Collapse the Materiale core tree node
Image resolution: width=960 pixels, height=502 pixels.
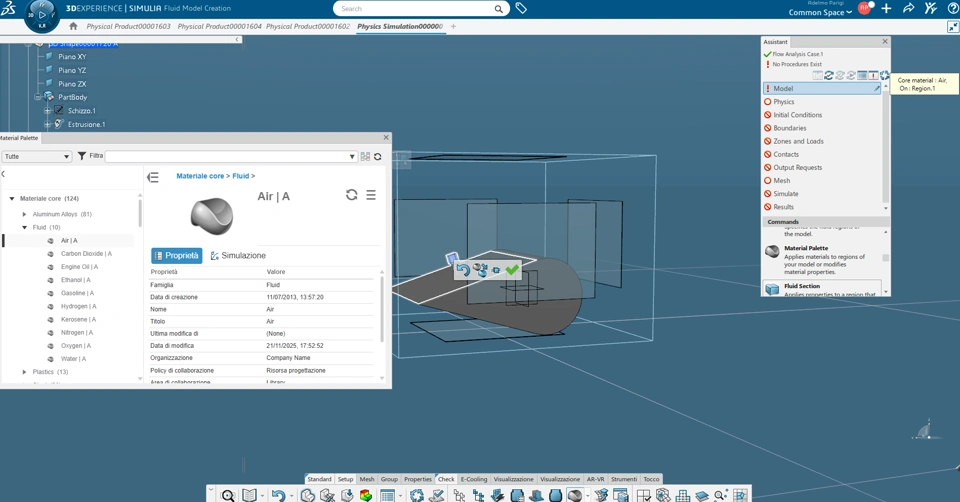tap(12, 198)
